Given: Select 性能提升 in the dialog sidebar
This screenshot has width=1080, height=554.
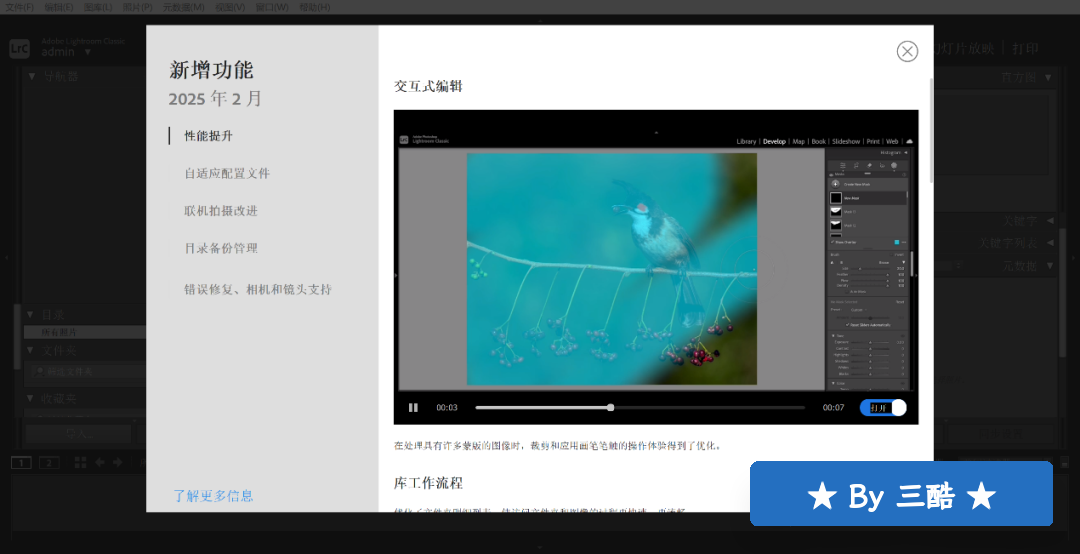Looking at the screenshot, I should pos(208,136).
